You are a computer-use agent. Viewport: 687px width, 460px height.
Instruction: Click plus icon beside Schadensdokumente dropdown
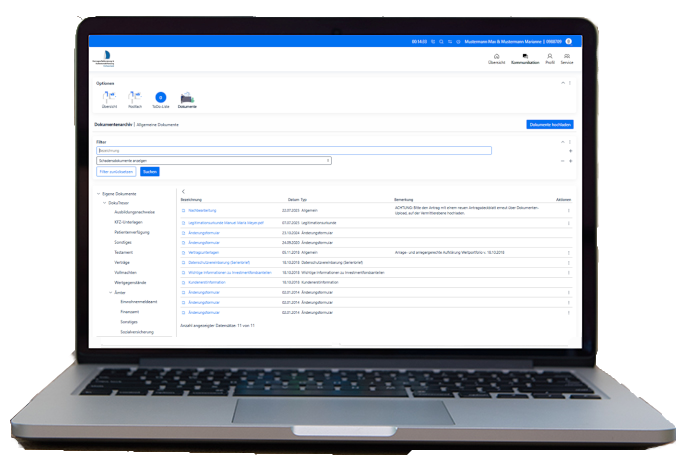tap(570, 161)
